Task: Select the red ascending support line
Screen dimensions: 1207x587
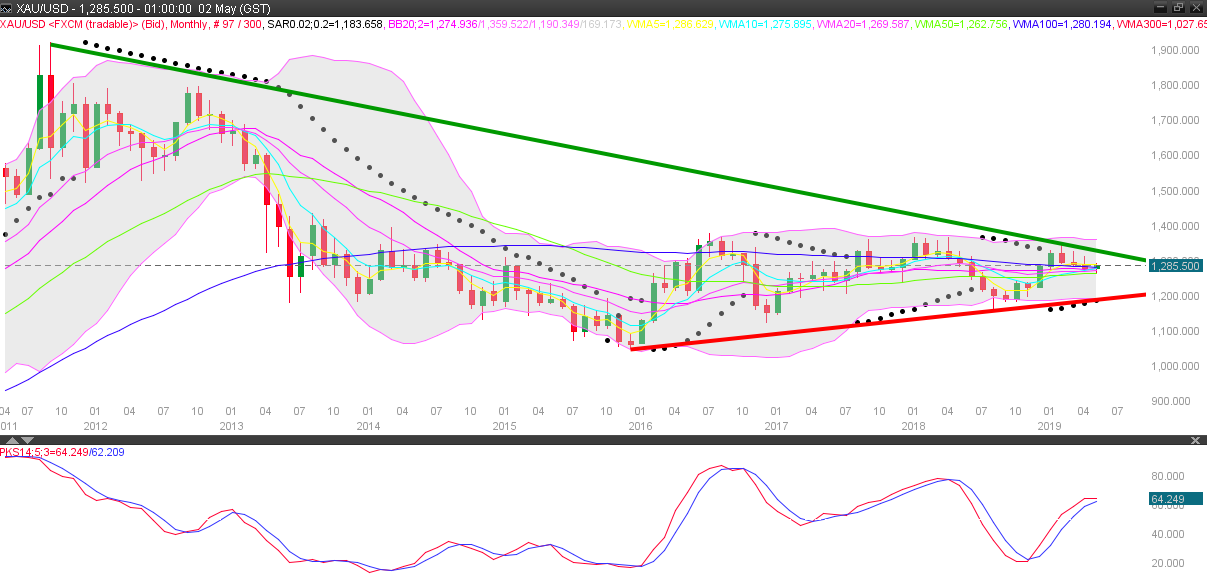Action: [900, 321]
